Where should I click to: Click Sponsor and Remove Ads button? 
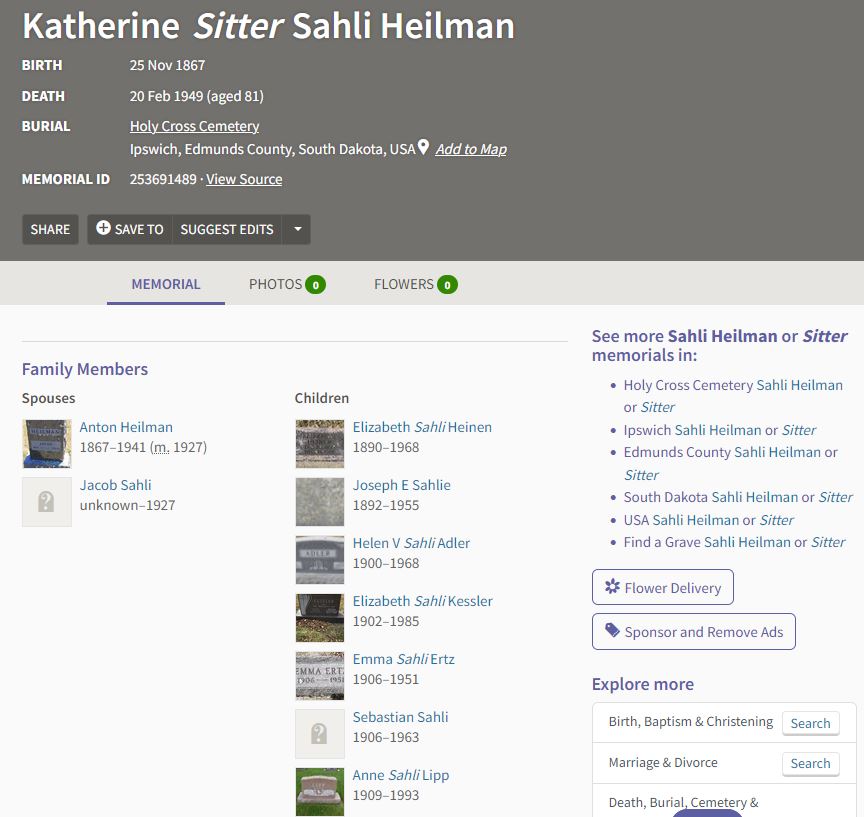[x=694, y=631]
